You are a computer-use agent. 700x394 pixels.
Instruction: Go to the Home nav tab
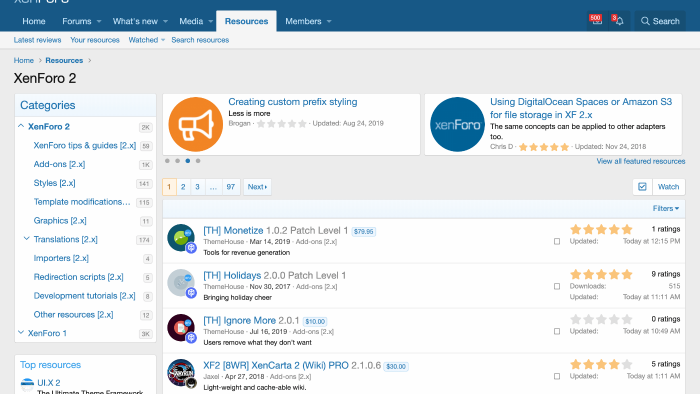coord(34,21)
